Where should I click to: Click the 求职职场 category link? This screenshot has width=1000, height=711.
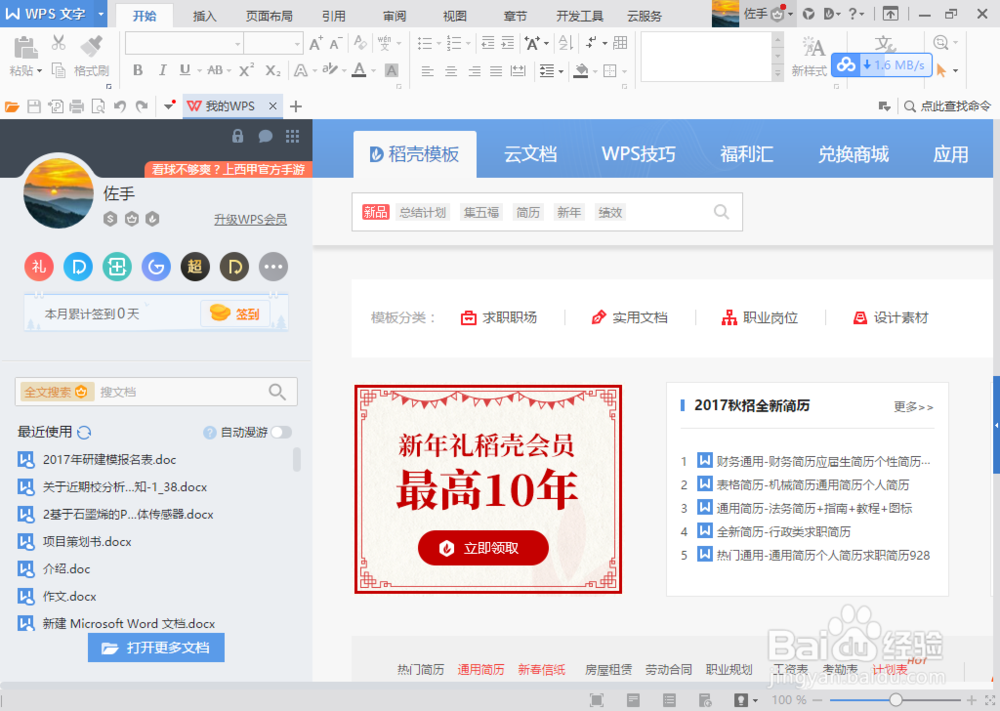click(499, 318)
